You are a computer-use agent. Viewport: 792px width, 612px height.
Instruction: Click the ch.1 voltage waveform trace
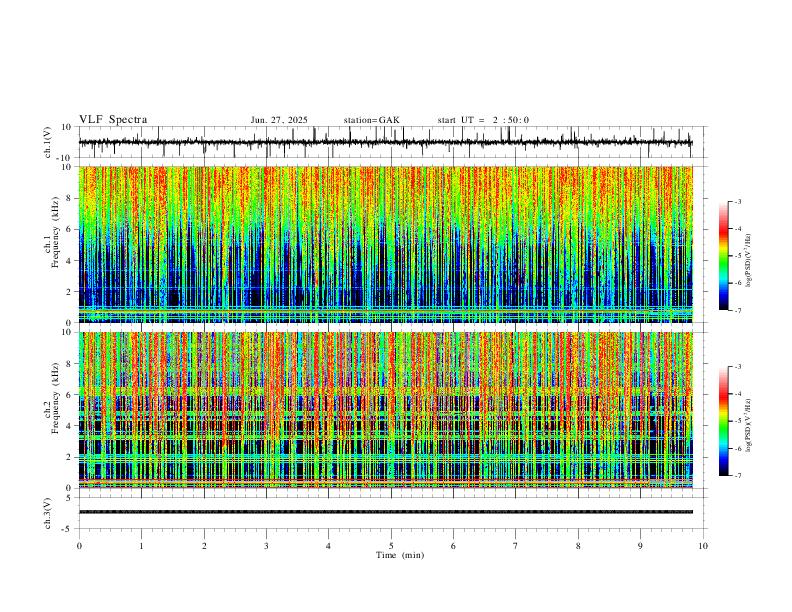(x=385, y=142)
